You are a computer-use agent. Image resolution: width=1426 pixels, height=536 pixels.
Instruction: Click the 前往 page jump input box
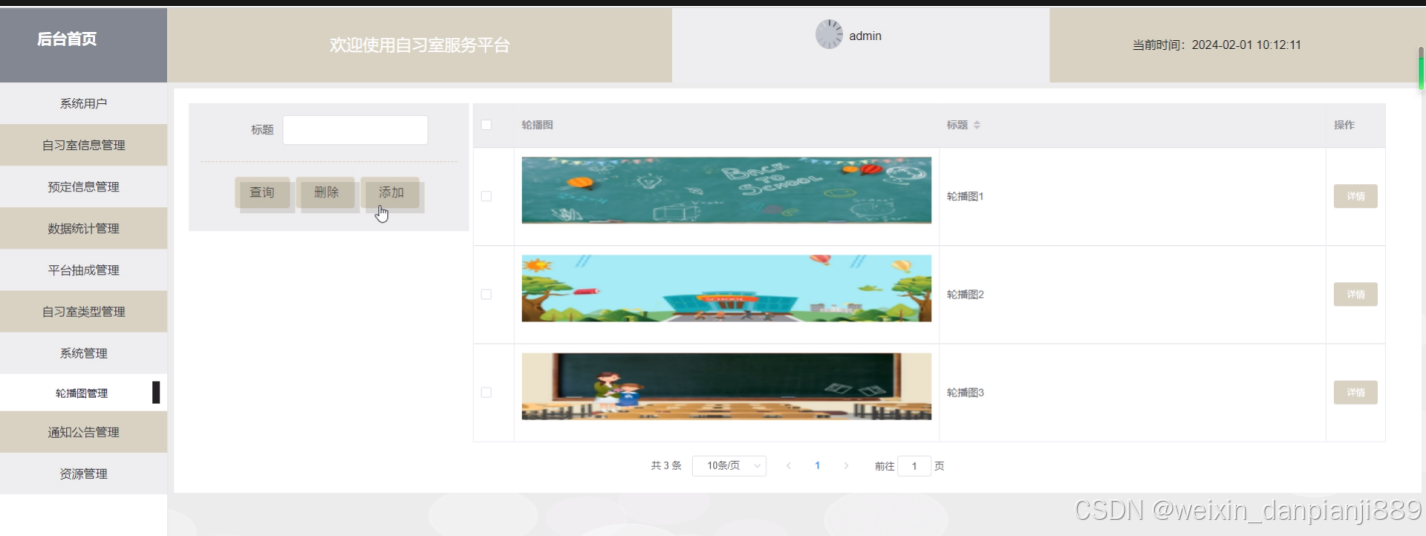pyautogui.click(x=914, y=466)
